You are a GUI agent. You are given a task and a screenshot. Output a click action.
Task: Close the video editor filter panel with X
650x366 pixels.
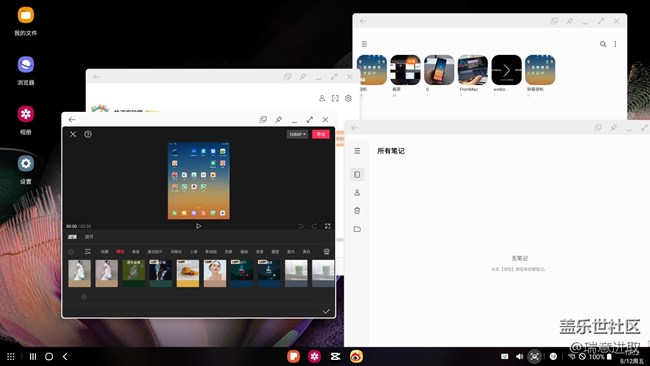tap(73, 134)
